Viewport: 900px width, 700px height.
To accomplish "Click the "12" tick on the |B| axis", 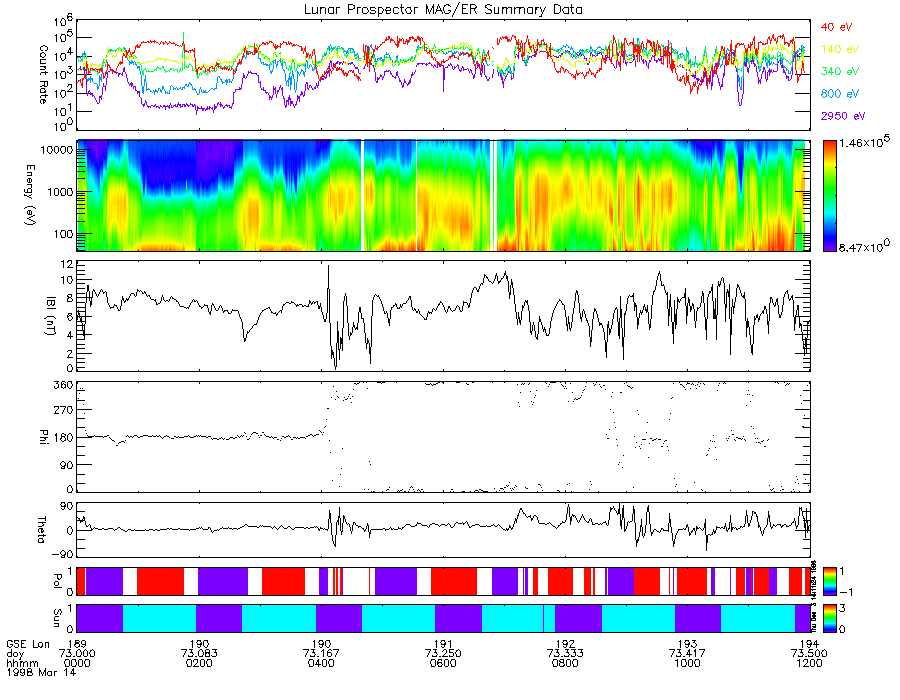I will click(67, 265).
